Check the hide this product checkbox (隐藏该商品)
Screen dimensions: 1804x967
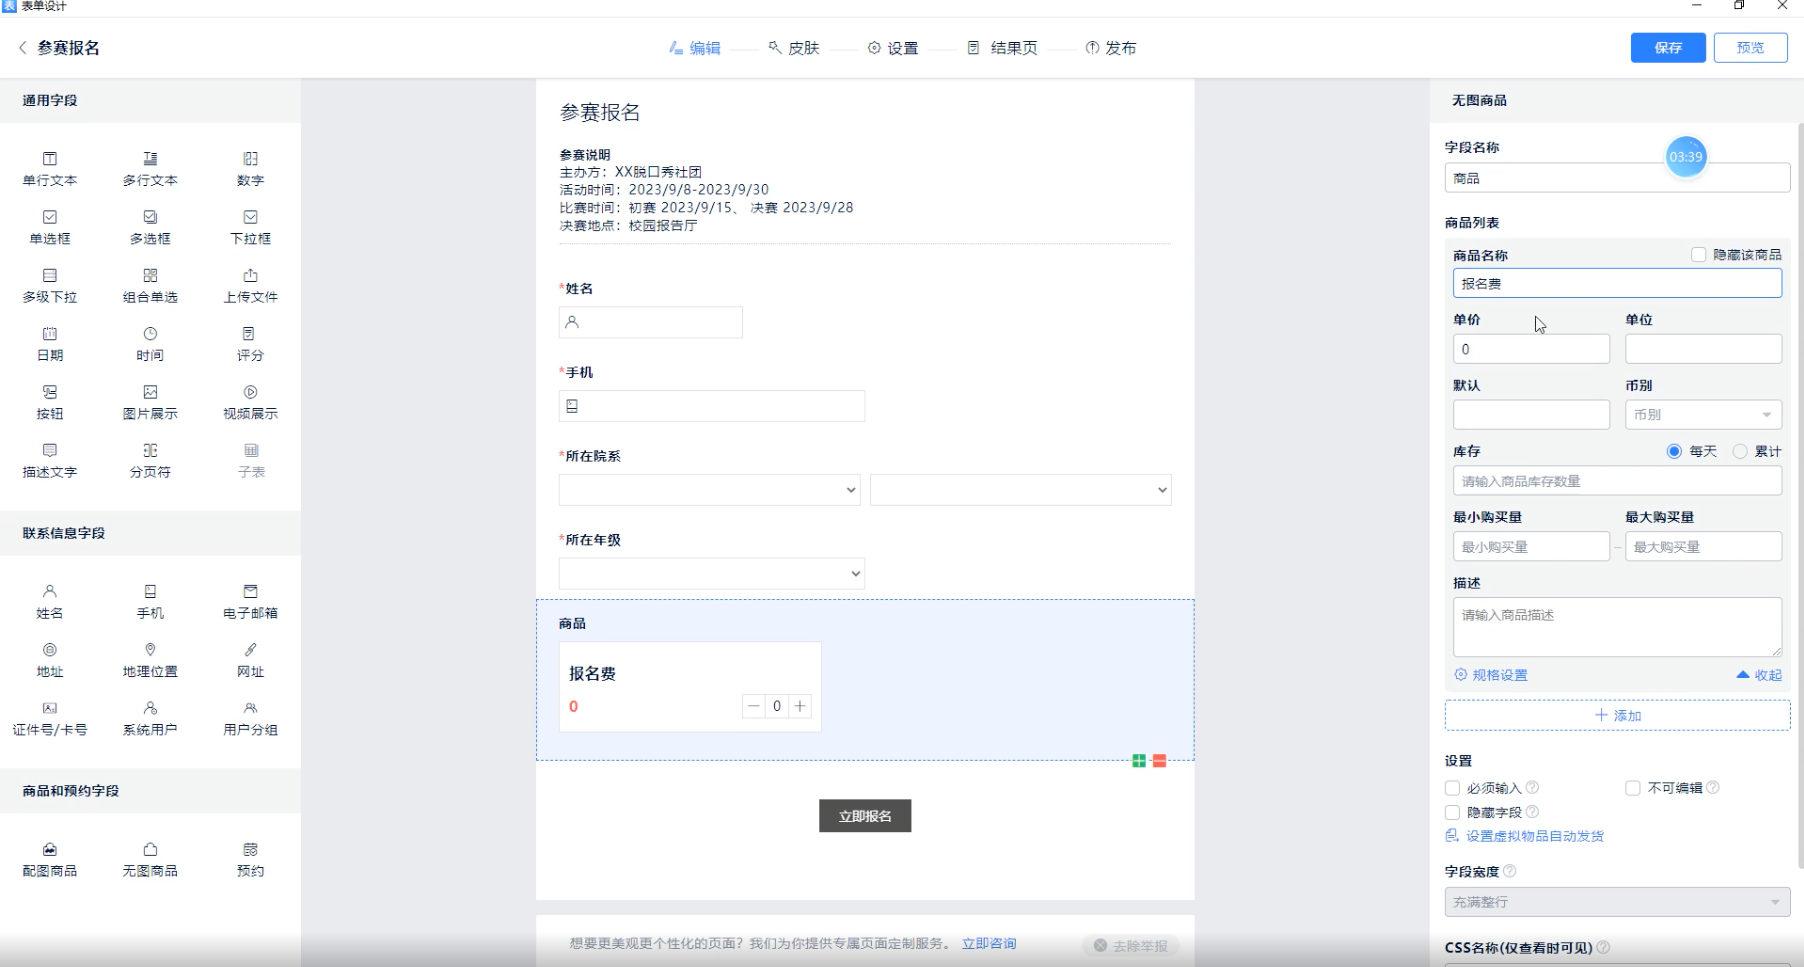[1698, 255]
